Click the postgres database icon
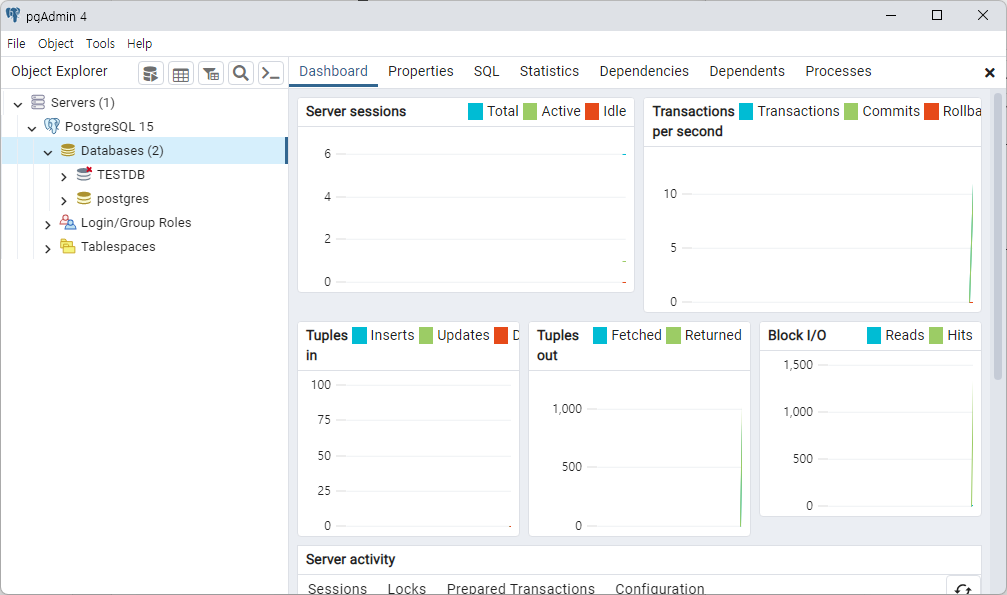 pyautogui.click(x=84, y=199)
